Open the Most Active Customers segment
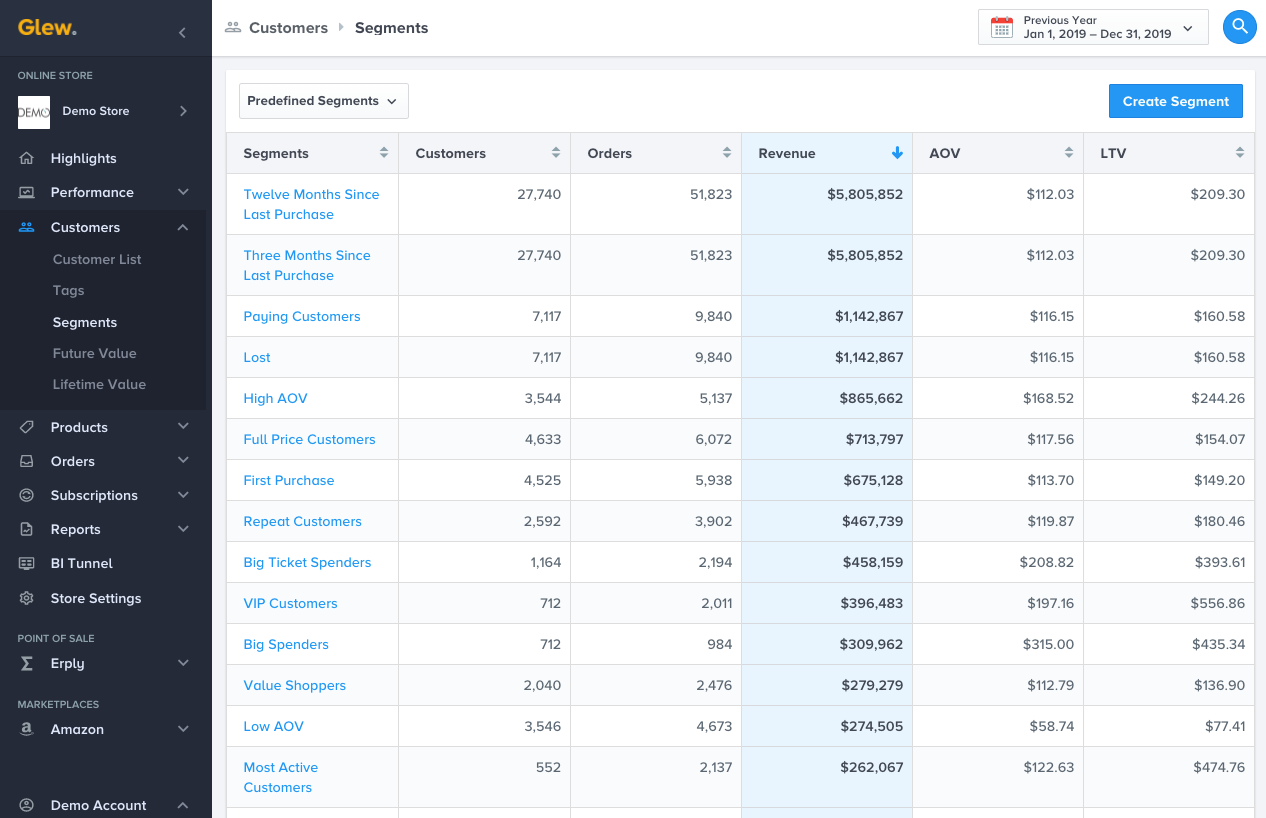This screenshot has width=1266, height=818. click(x=281, y=777)
